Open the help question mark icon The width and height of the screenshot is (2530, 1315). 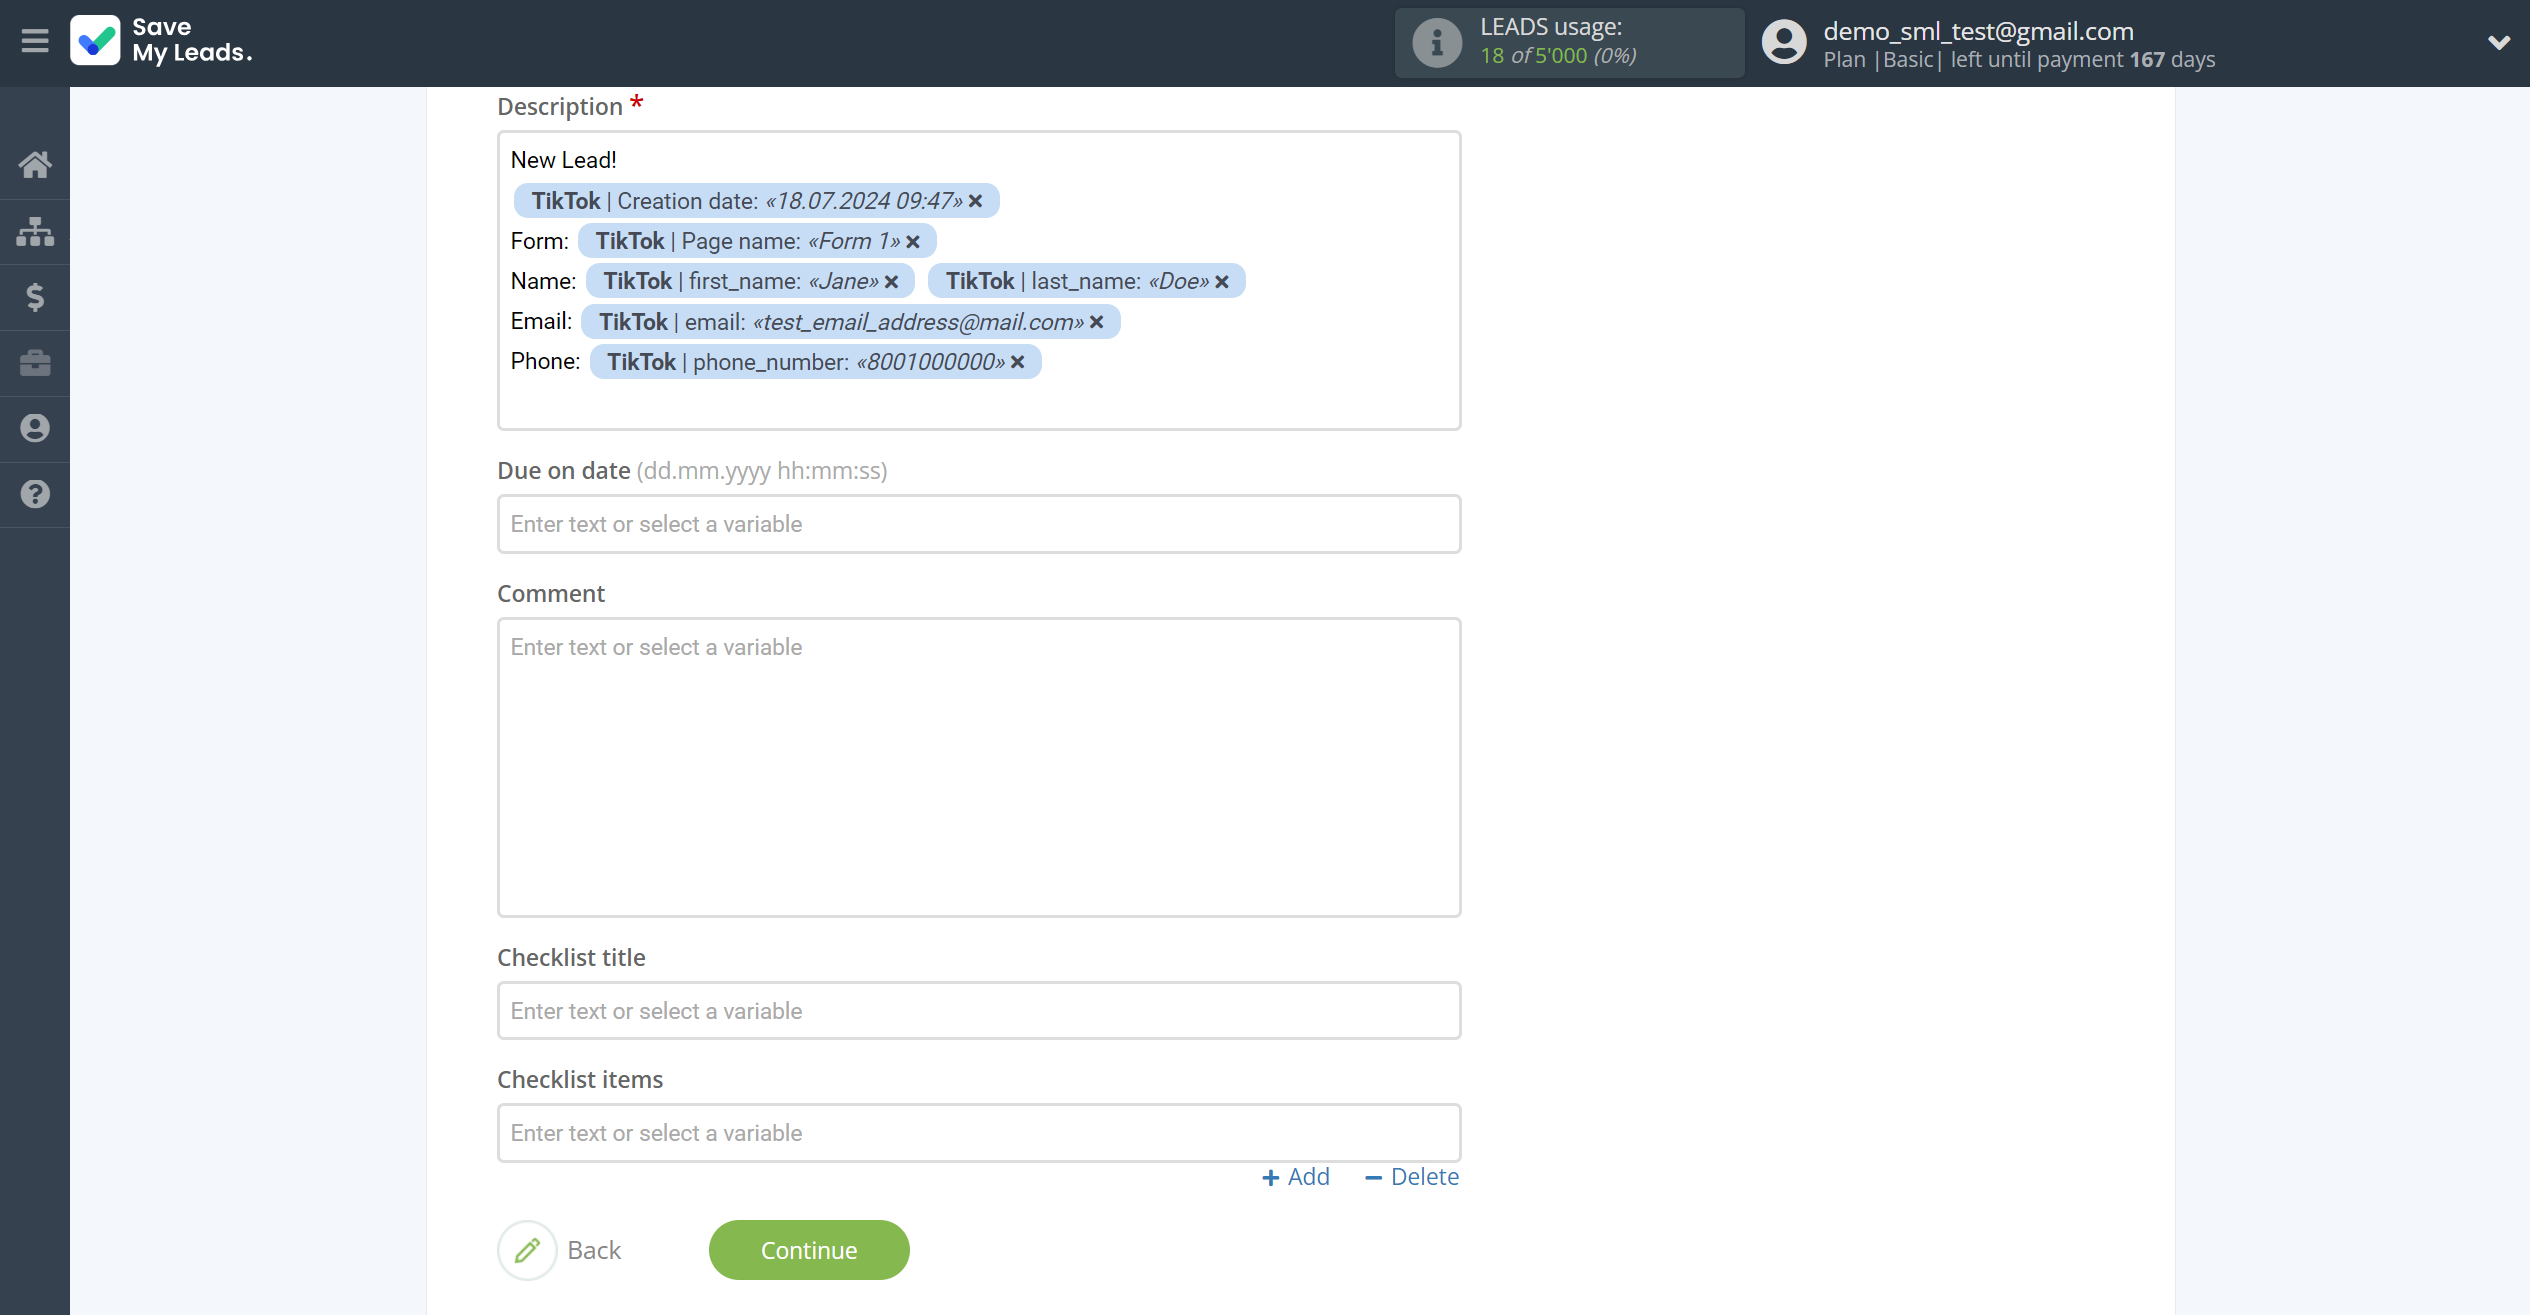point(35,494)
